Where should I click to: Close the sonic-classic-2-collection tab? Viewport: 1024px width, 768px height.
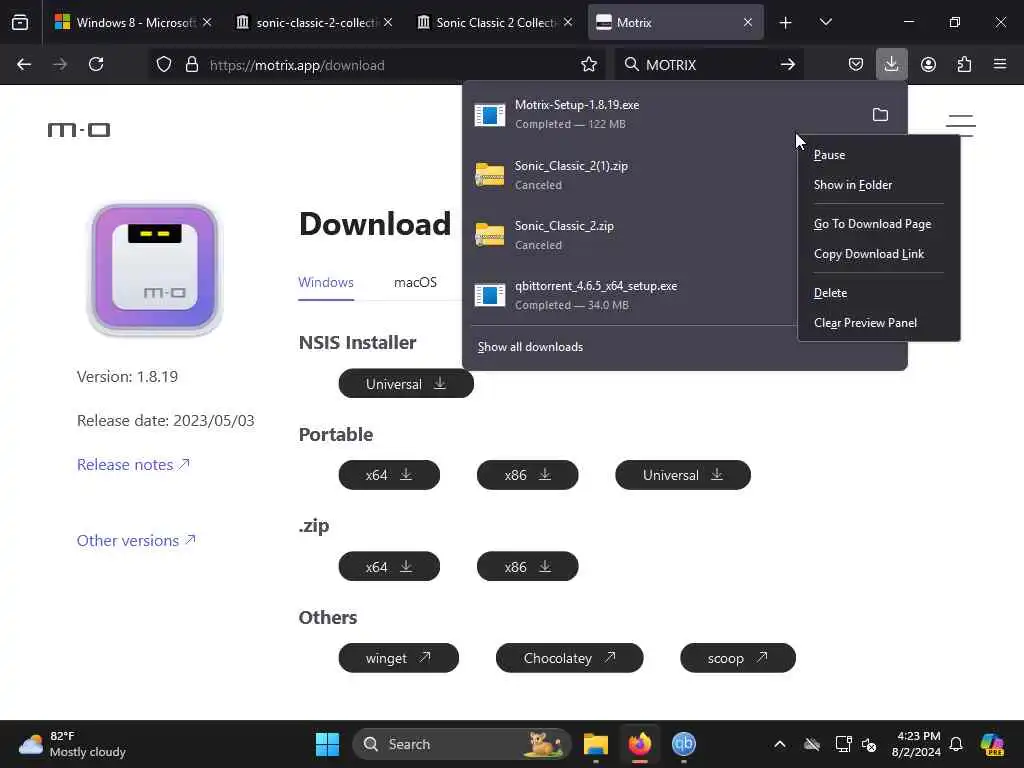[388, 23]
